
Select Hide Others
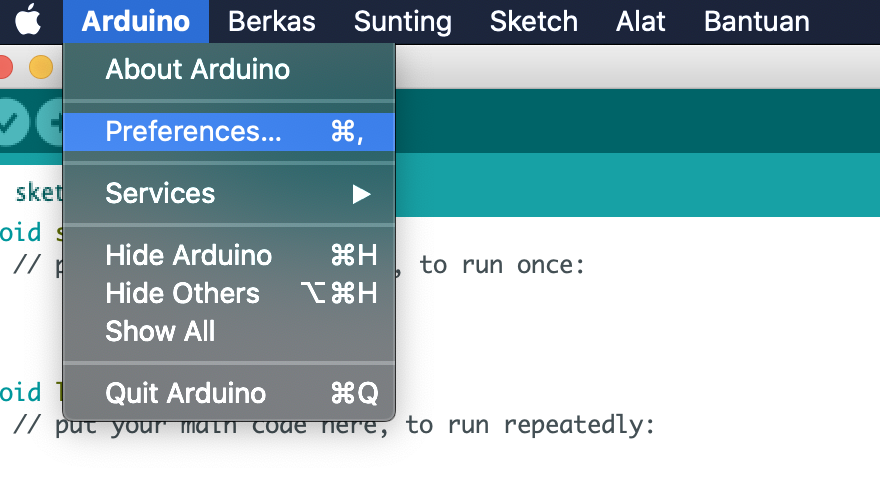pos(229,293)
